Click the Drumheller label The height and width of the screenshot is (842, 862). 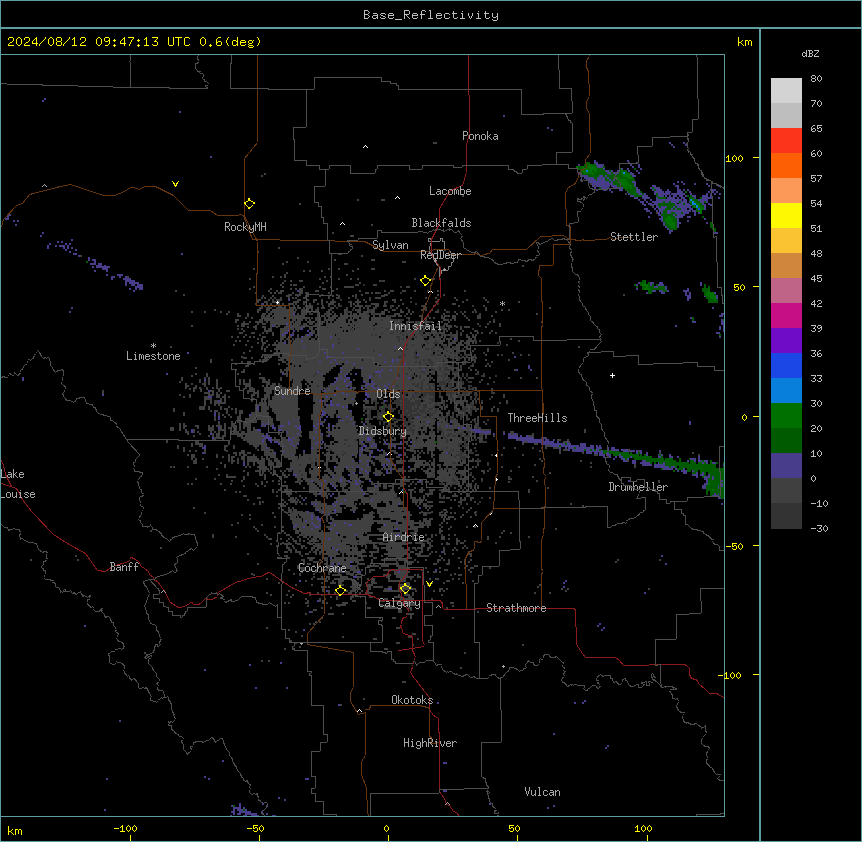638,487
